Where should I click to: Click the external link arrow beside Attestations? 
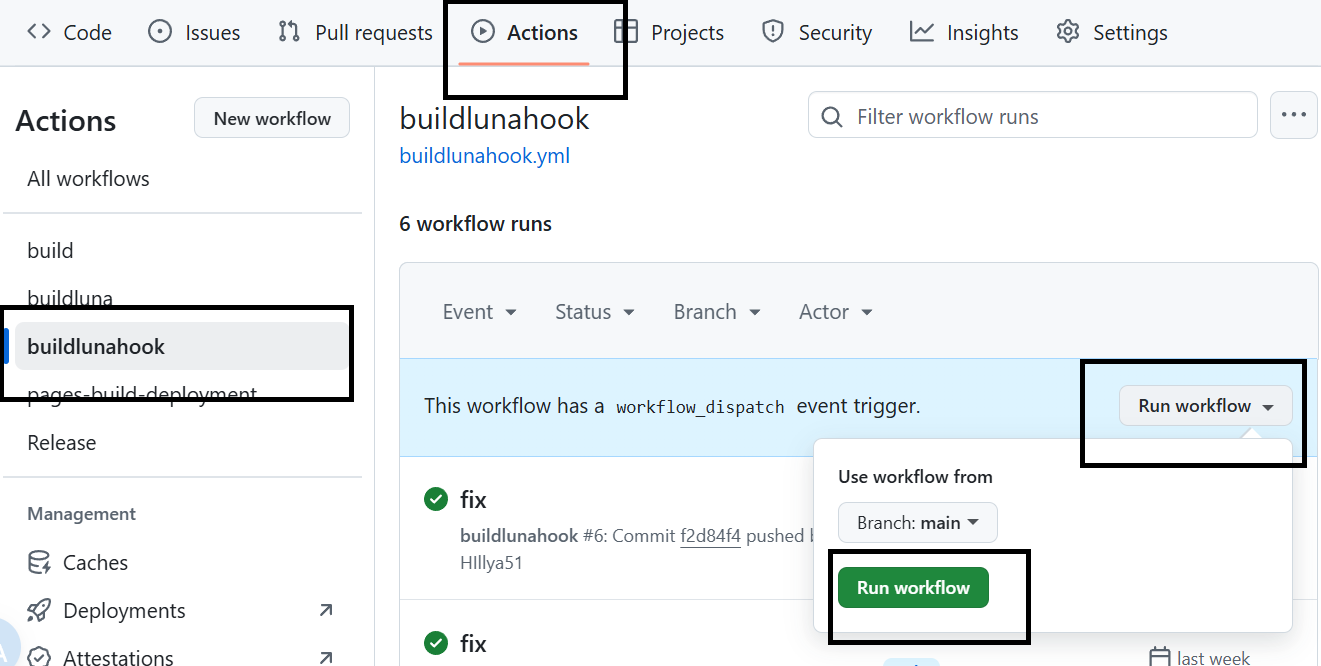[325, 657]
